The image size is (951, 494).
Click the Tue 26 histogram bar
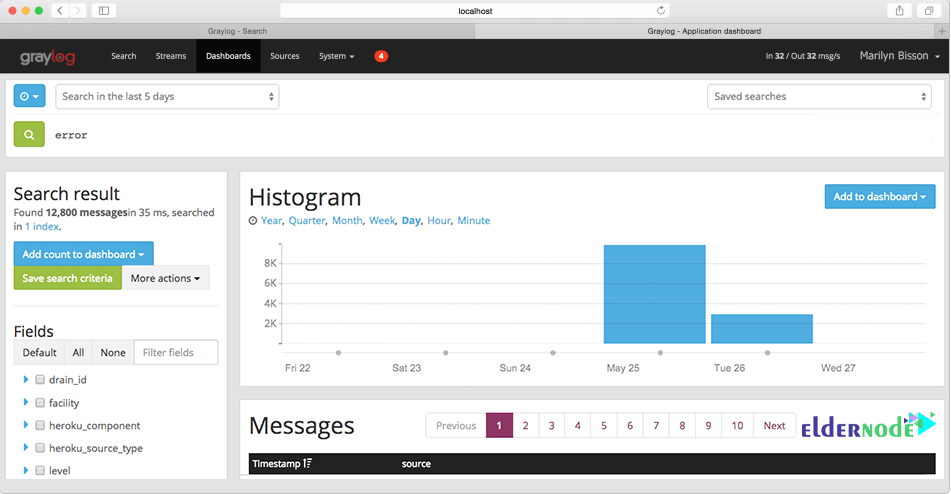(x=762, y=329)
